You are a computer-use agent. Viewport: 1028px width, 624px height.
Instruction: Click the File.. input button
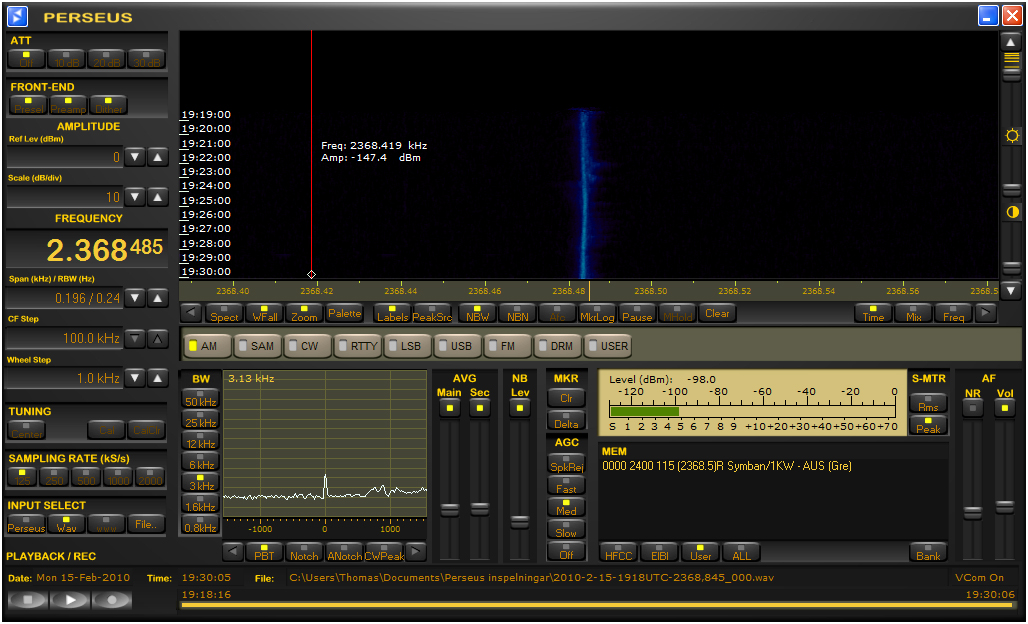(x=146, y=524)
